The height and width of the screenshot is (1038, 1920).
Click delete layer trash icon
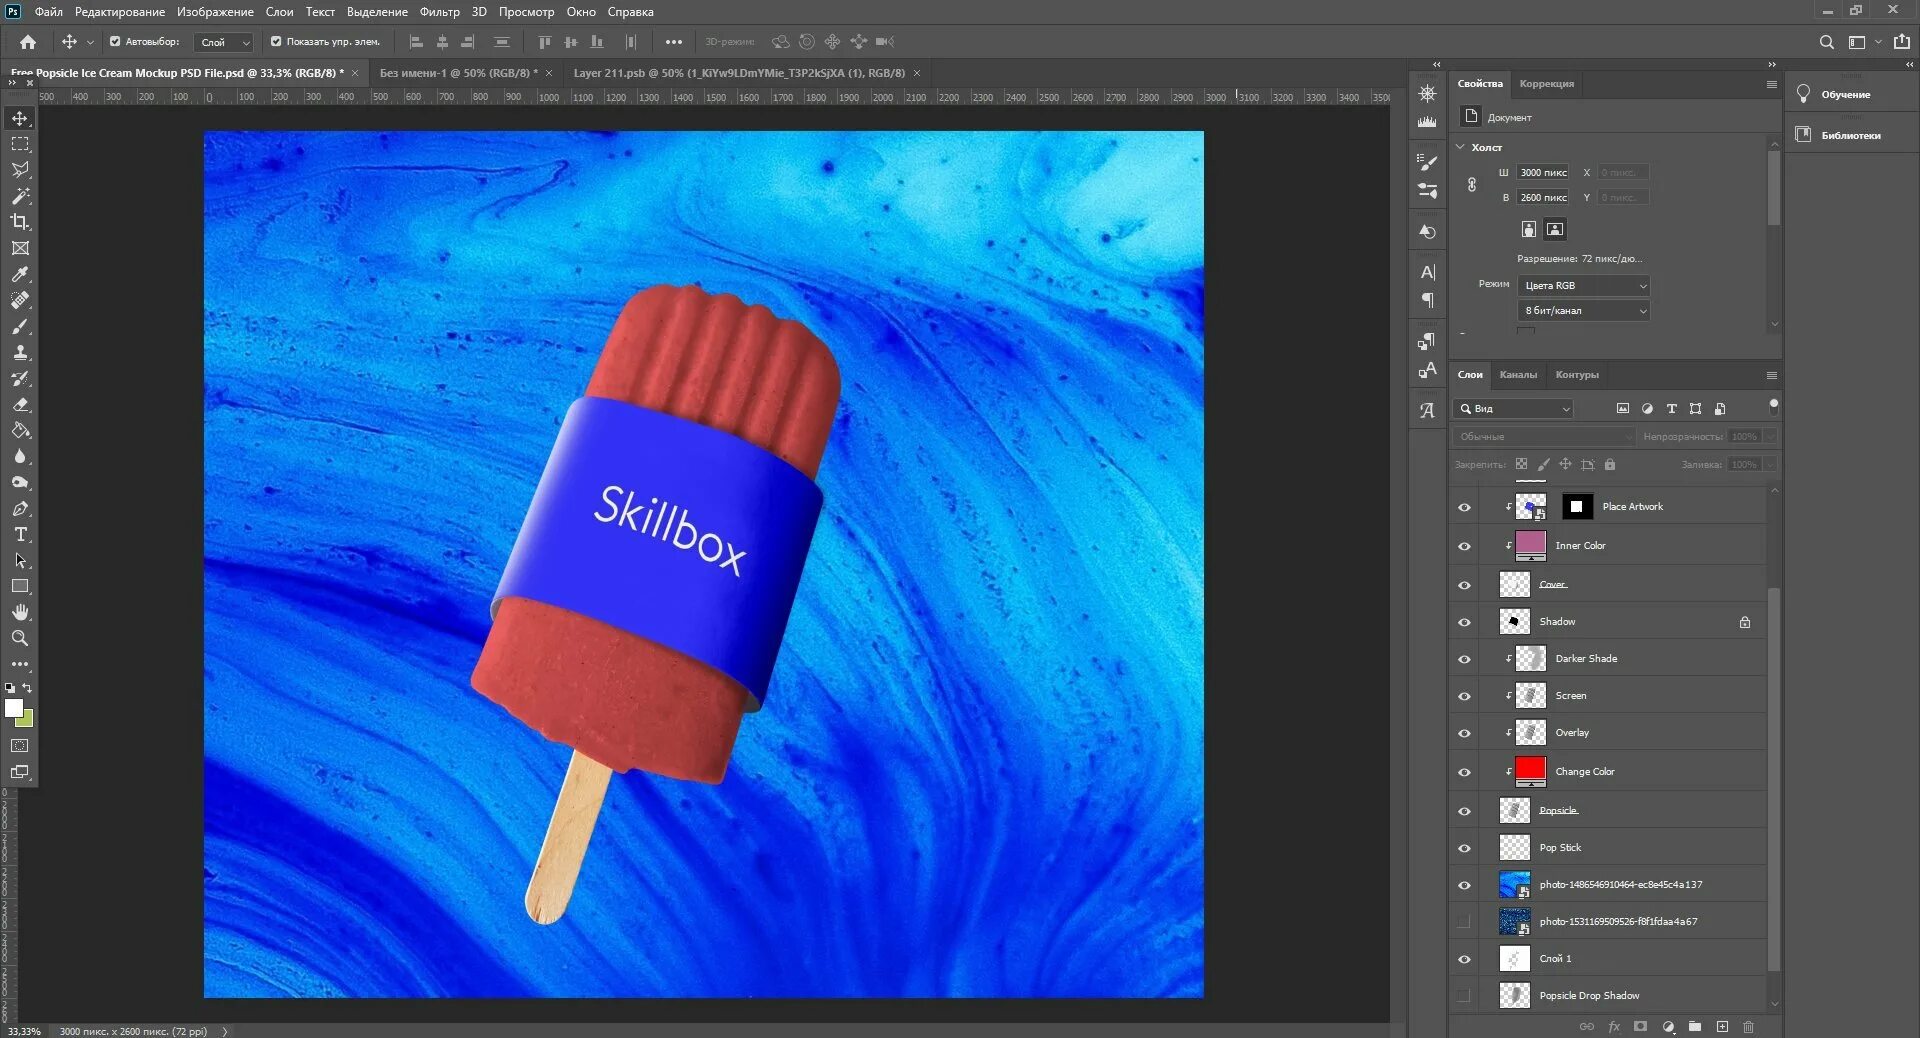click(1748, 1027)
